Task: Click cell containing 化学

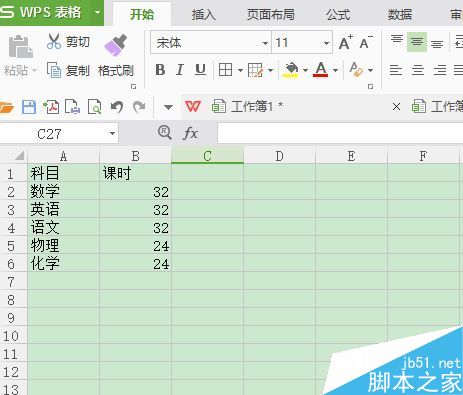Action: click(63, 264)
